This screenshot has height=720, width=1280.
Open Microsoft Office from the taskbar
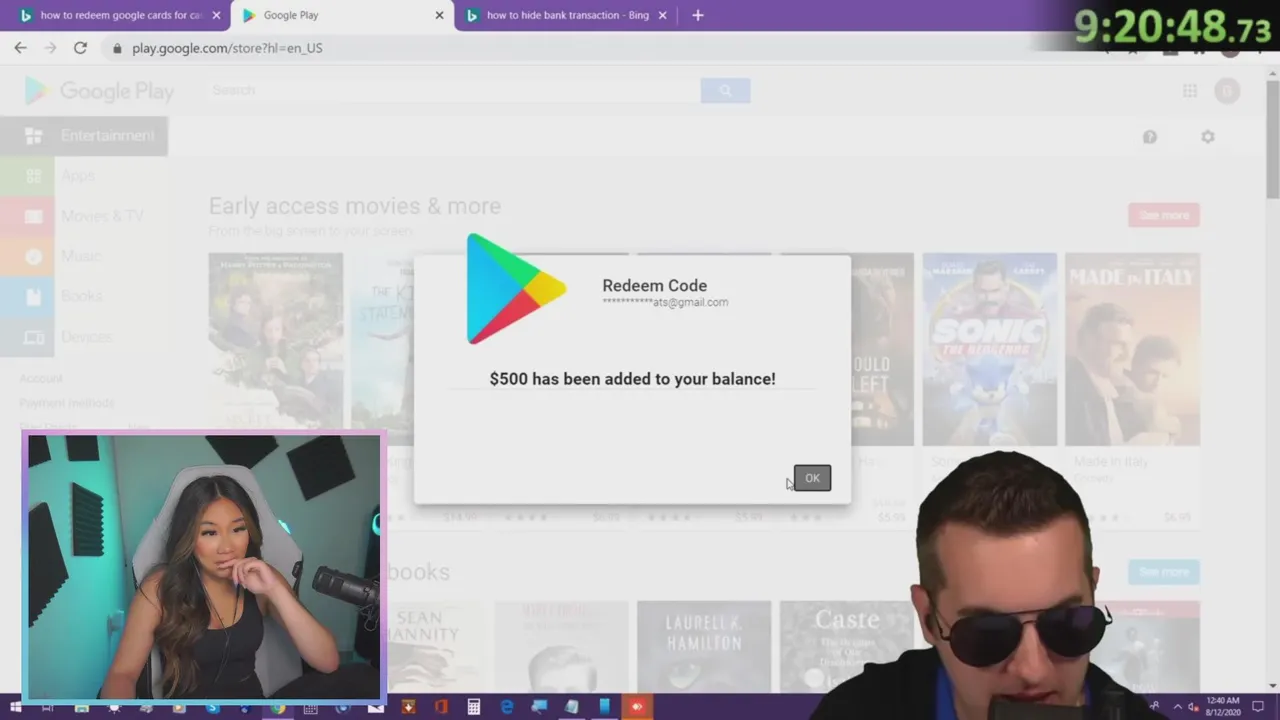click(x=441, y=707)
